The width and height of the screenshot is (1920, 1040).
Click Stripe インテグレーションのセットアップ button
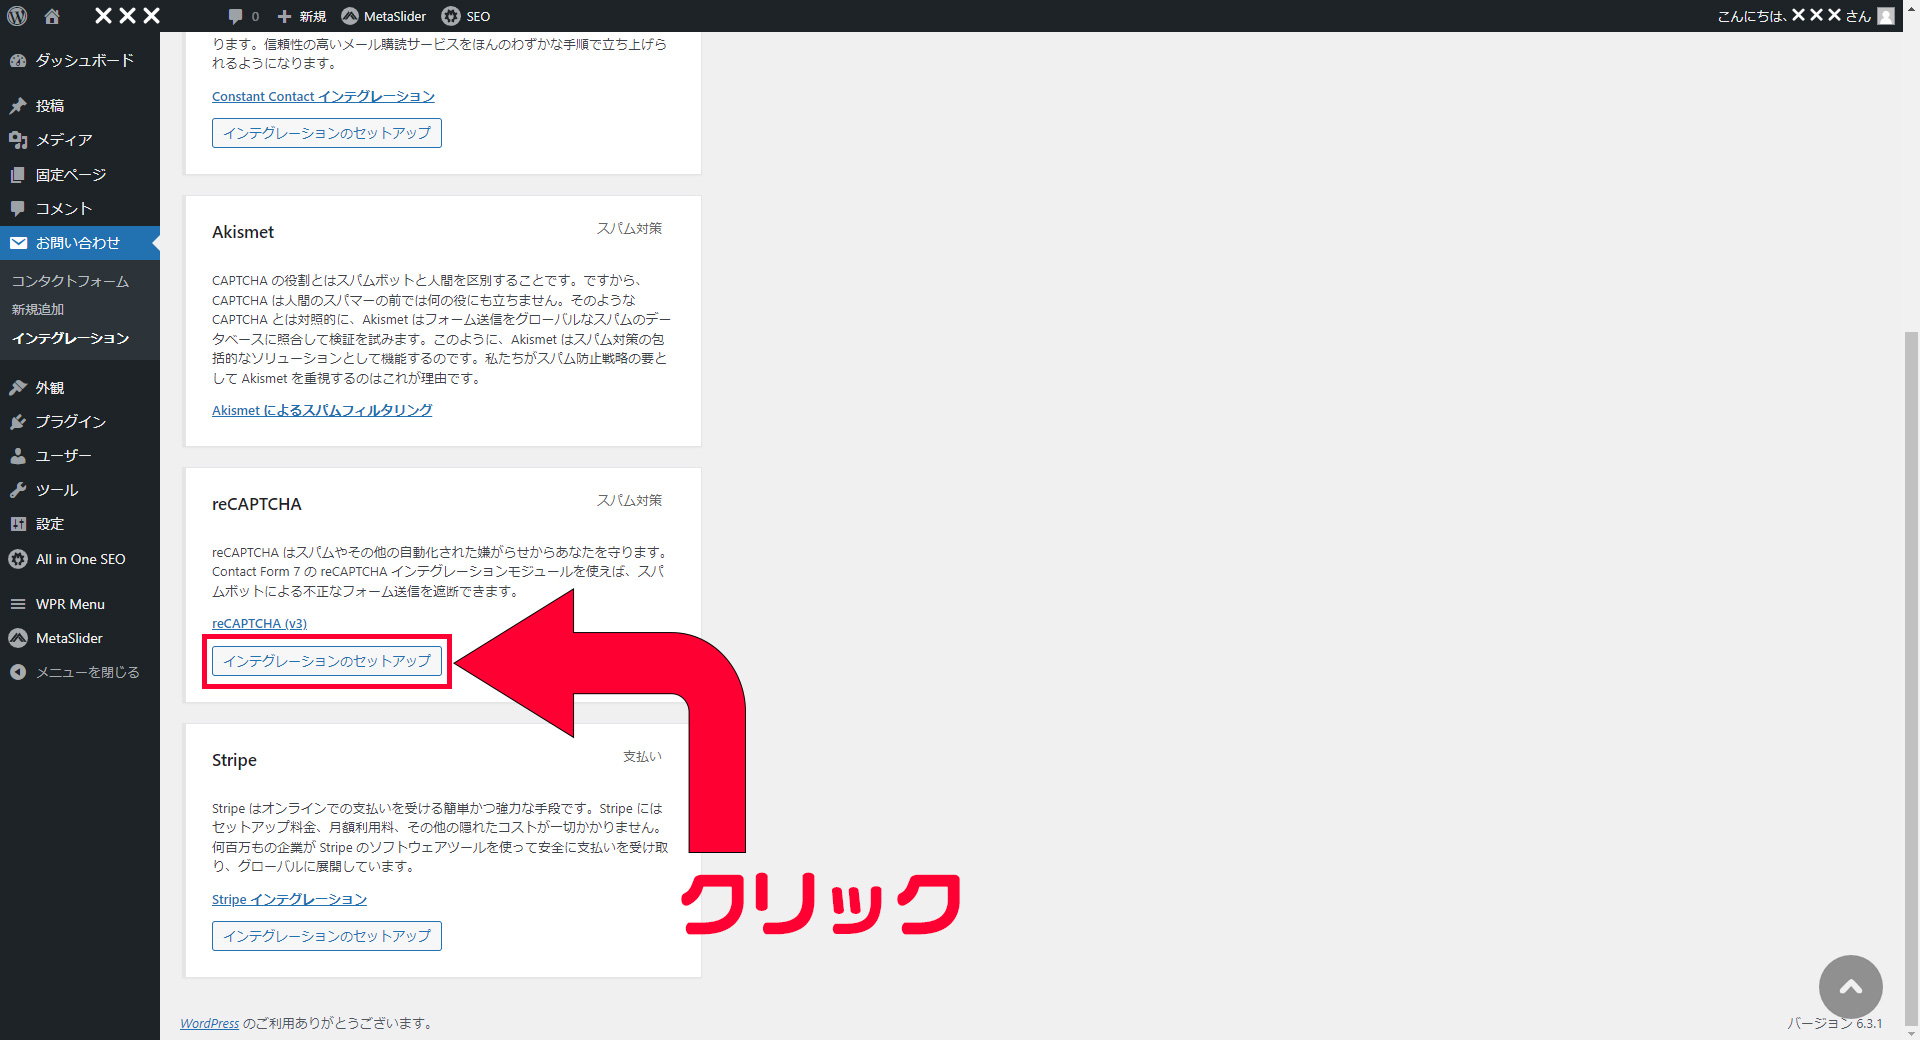point(327,936)
